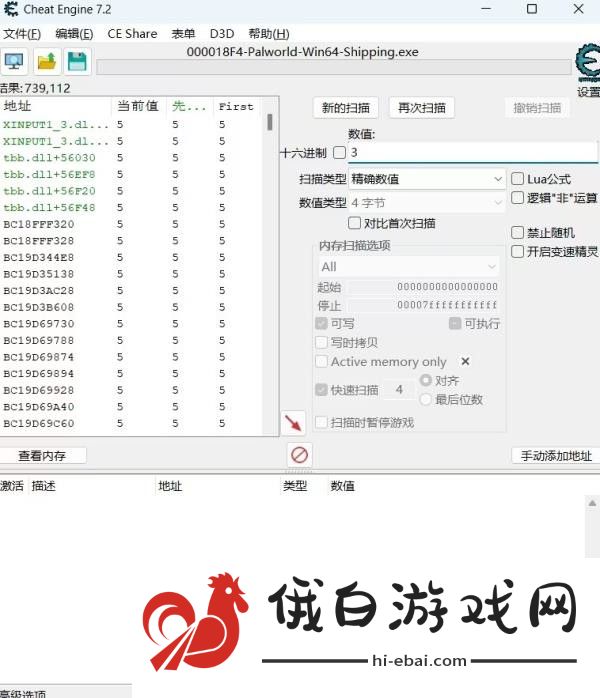Click the address table scroll up arrow

pos(592,503)
